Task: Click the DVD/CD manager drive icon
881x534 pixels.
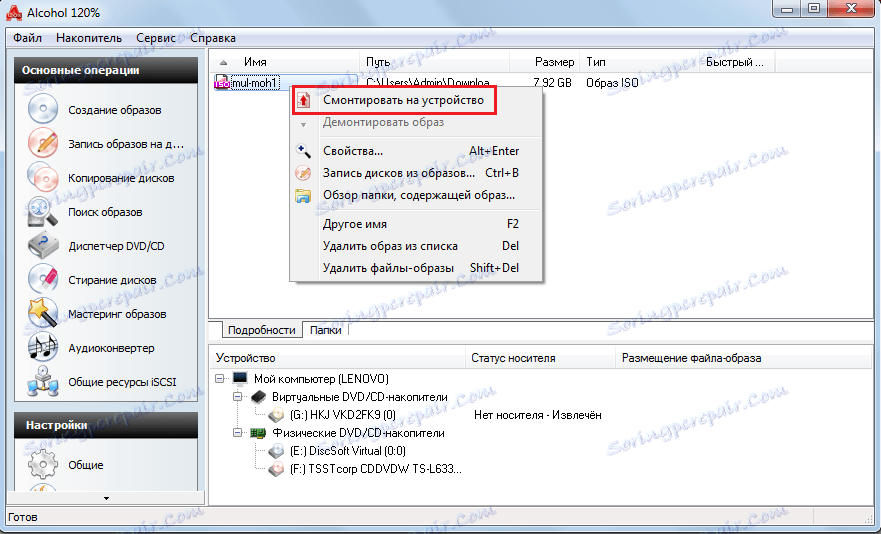Action: [x=43, y=246]
